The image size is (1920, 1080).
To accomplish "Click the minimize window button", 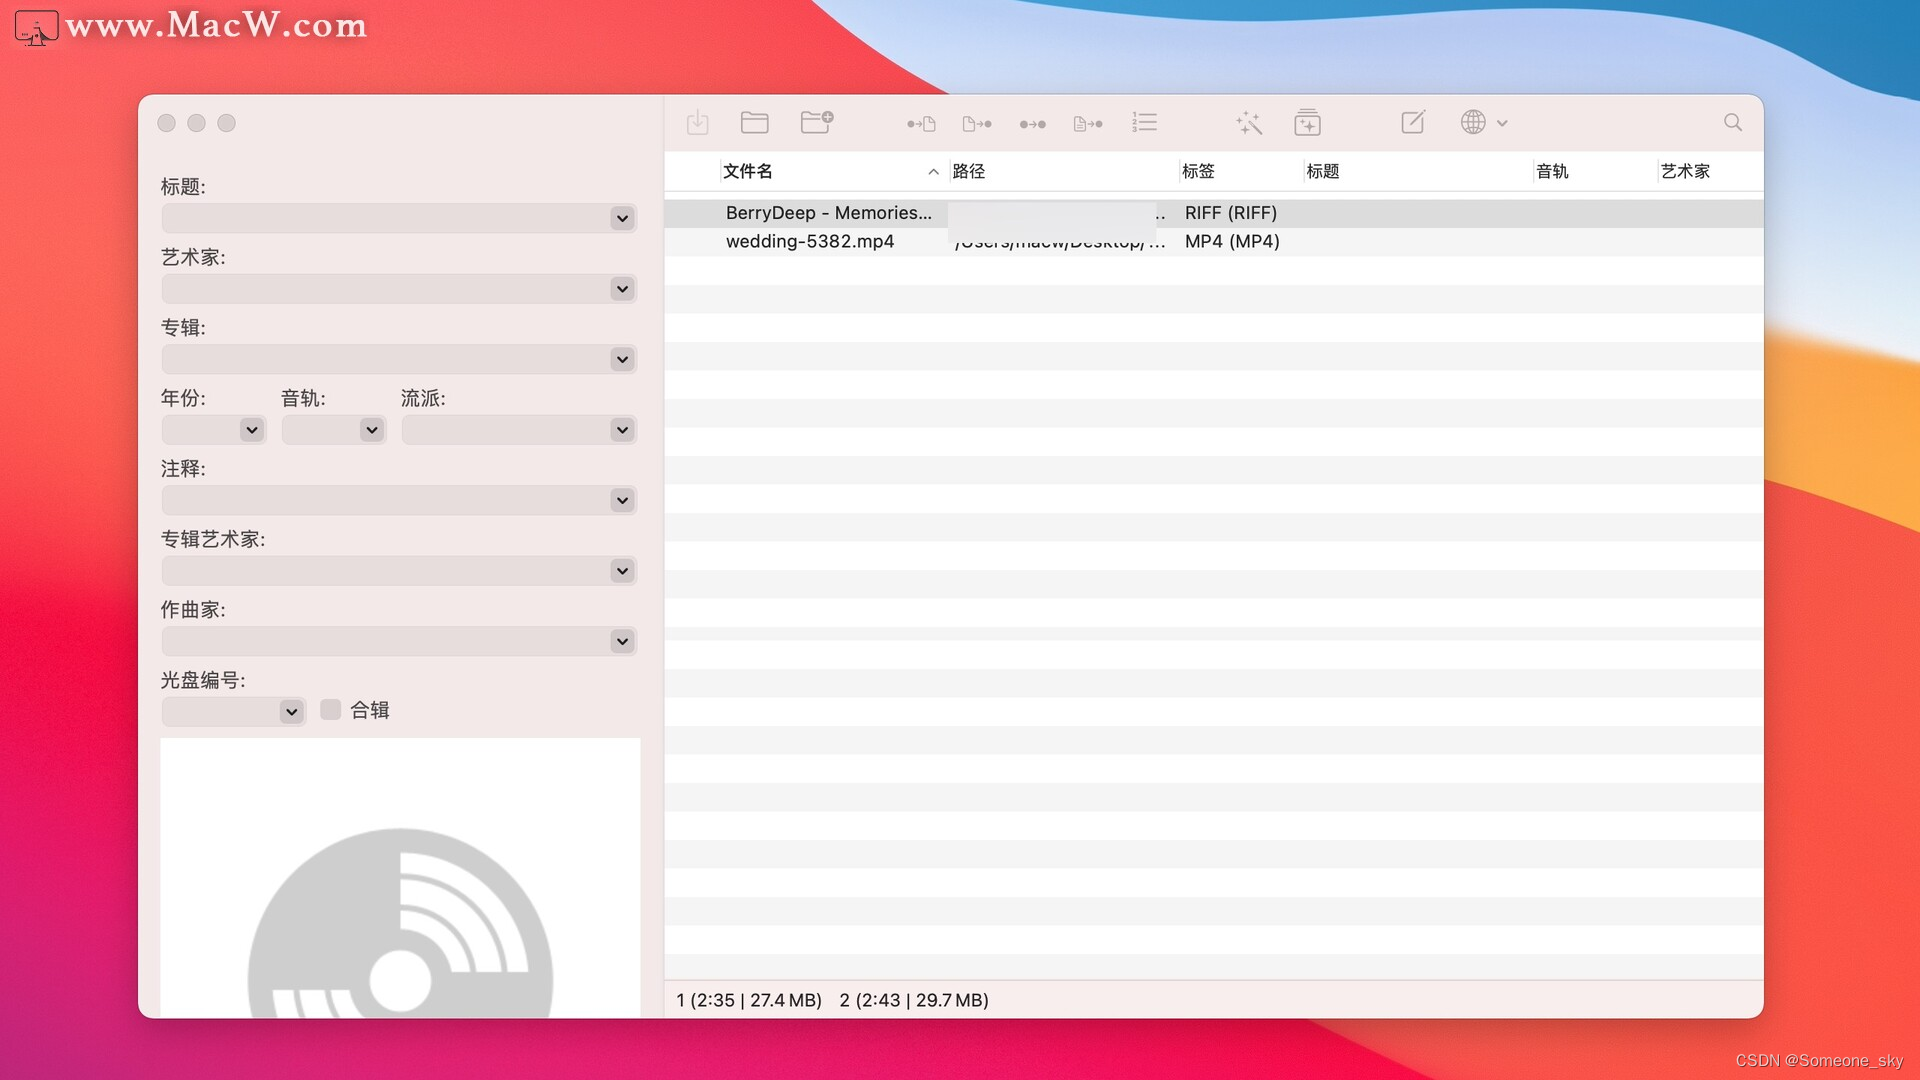I will (196, 123).
